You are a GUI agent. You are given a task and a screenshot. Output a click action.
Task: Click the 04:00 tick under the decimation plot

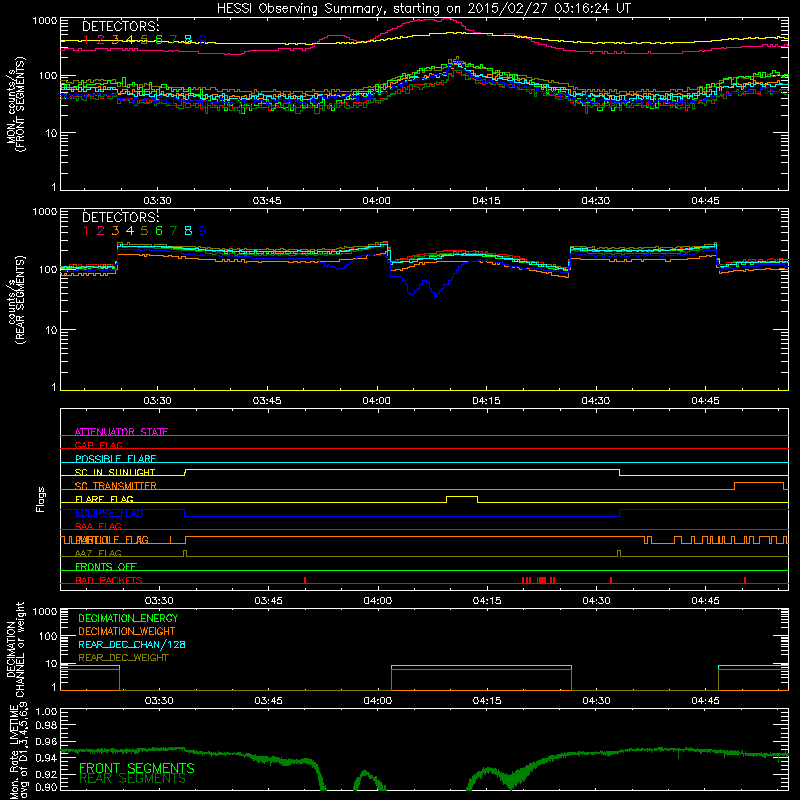tap(378, 701)
